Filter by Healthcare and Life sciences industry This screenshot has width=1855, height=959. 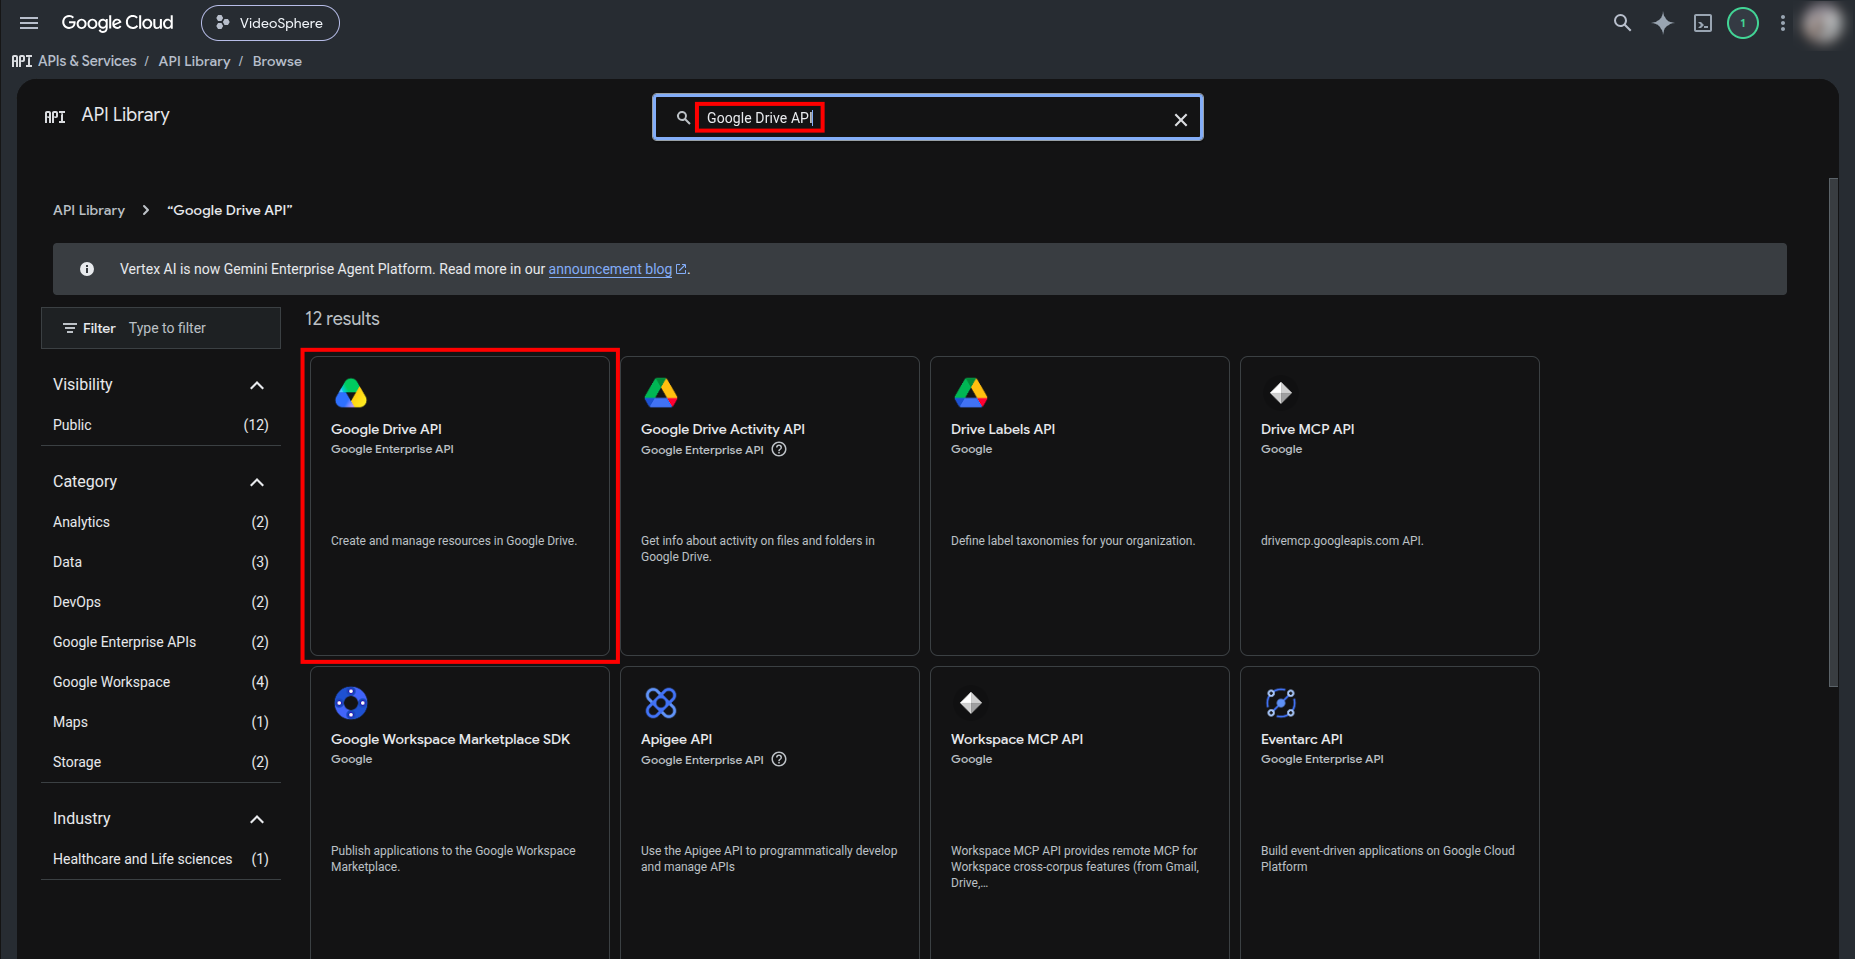coord(161,859)
